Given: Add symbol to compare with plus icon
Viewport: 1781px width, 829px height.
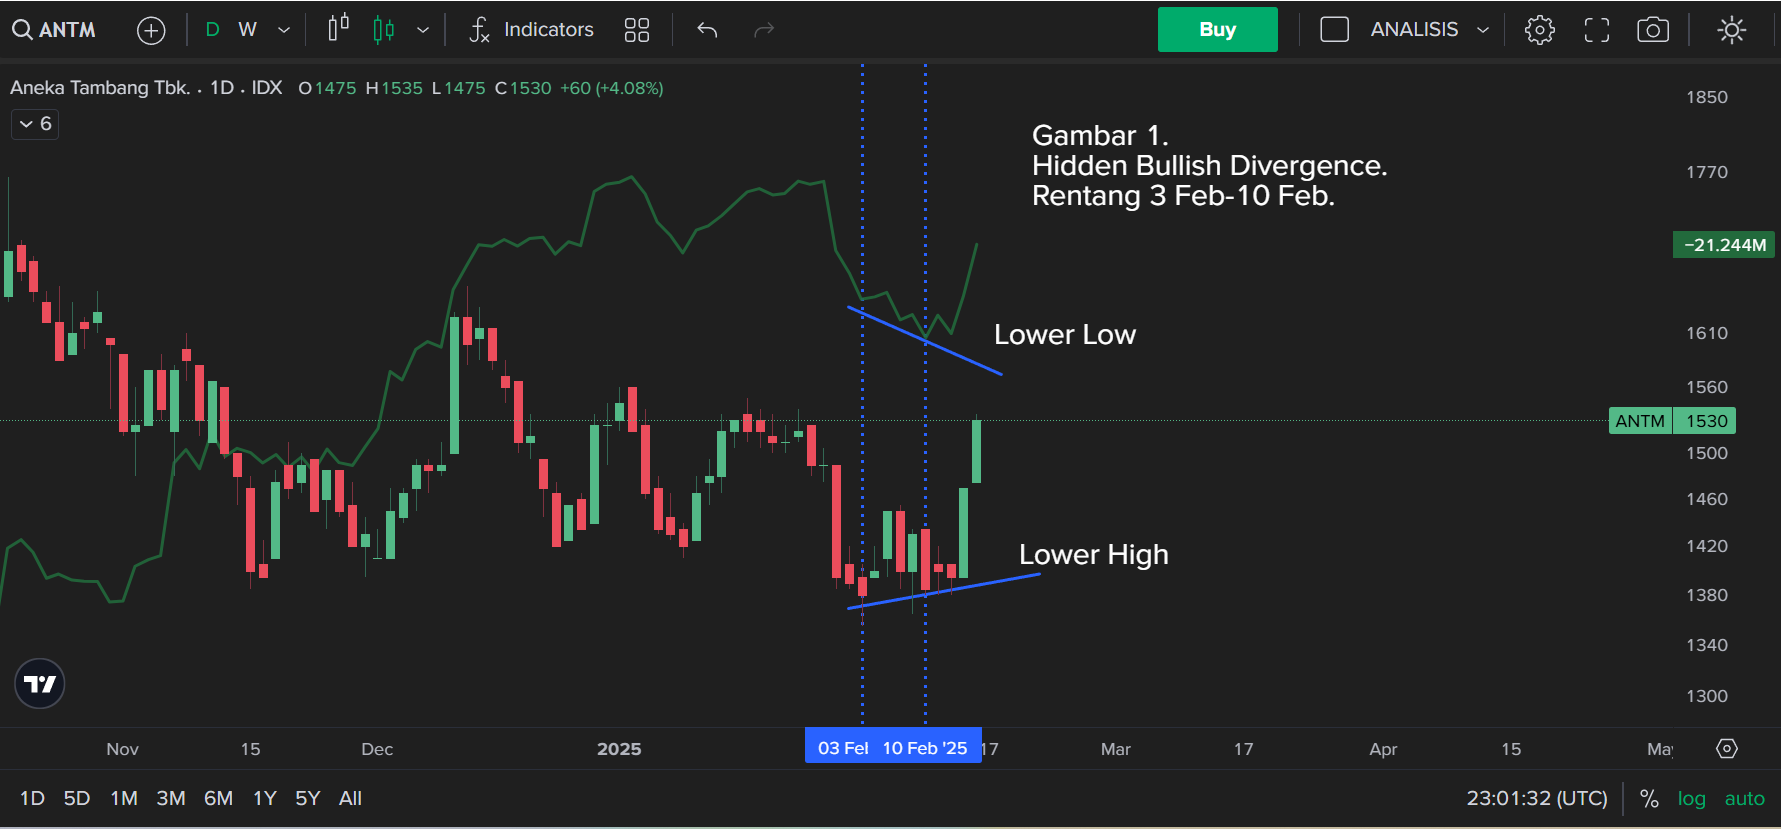Looking at the screenshot, I should (151, 31).
